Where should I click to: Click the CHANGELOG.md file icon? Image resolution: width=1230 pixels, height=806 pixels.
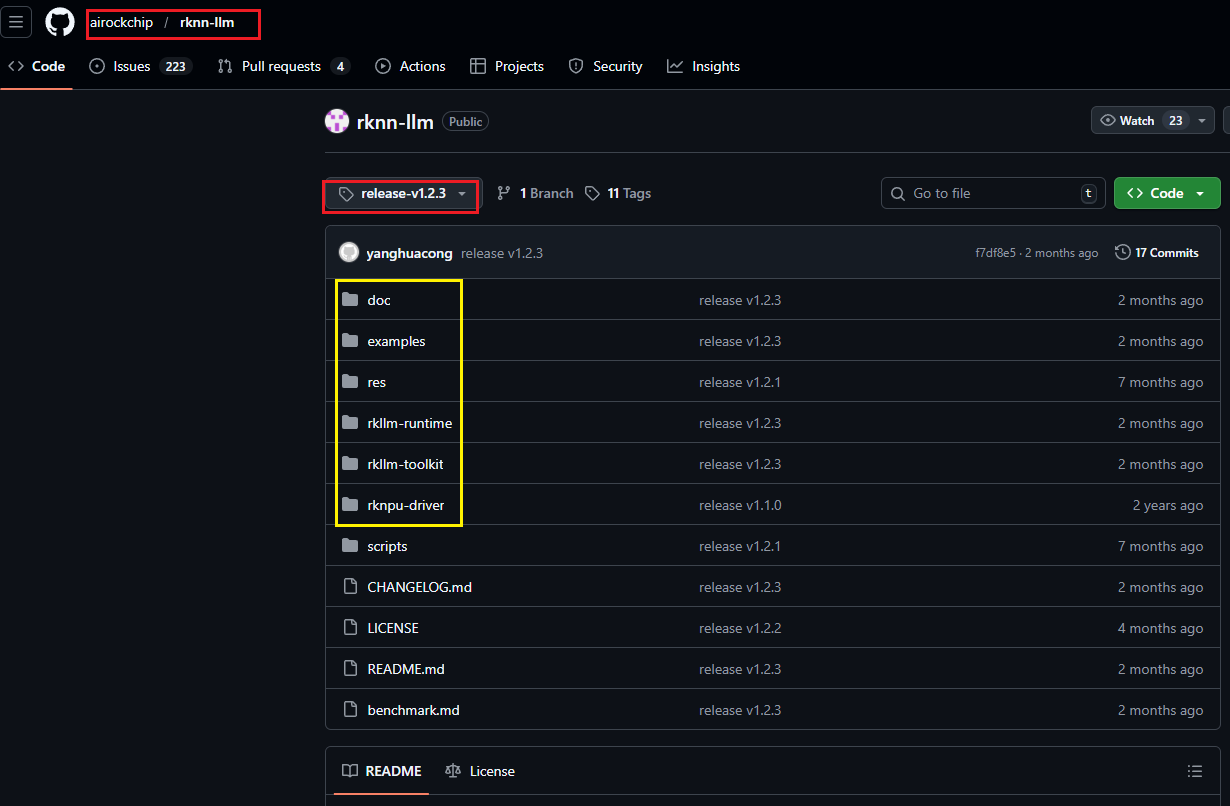tap(350, 587)
